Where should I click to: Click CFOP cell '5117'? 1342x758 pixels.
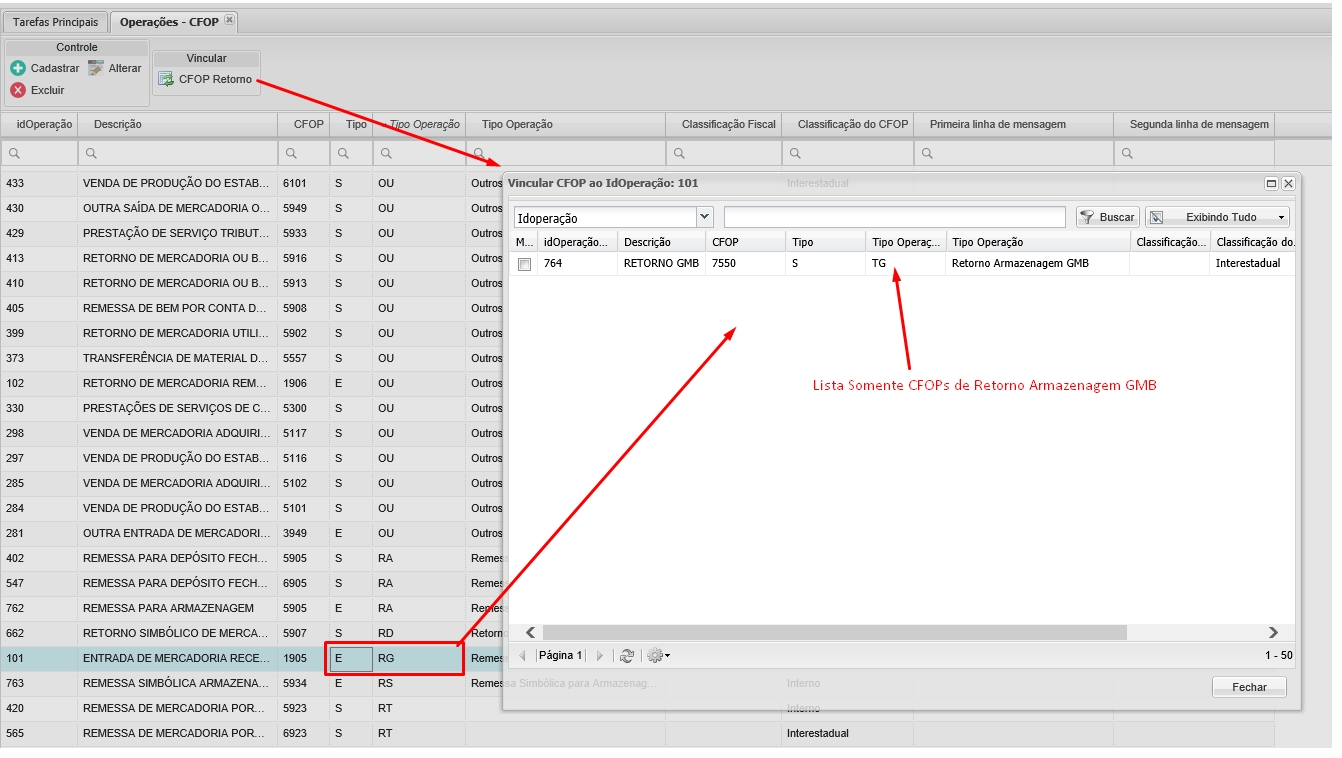tap(304, 433)
